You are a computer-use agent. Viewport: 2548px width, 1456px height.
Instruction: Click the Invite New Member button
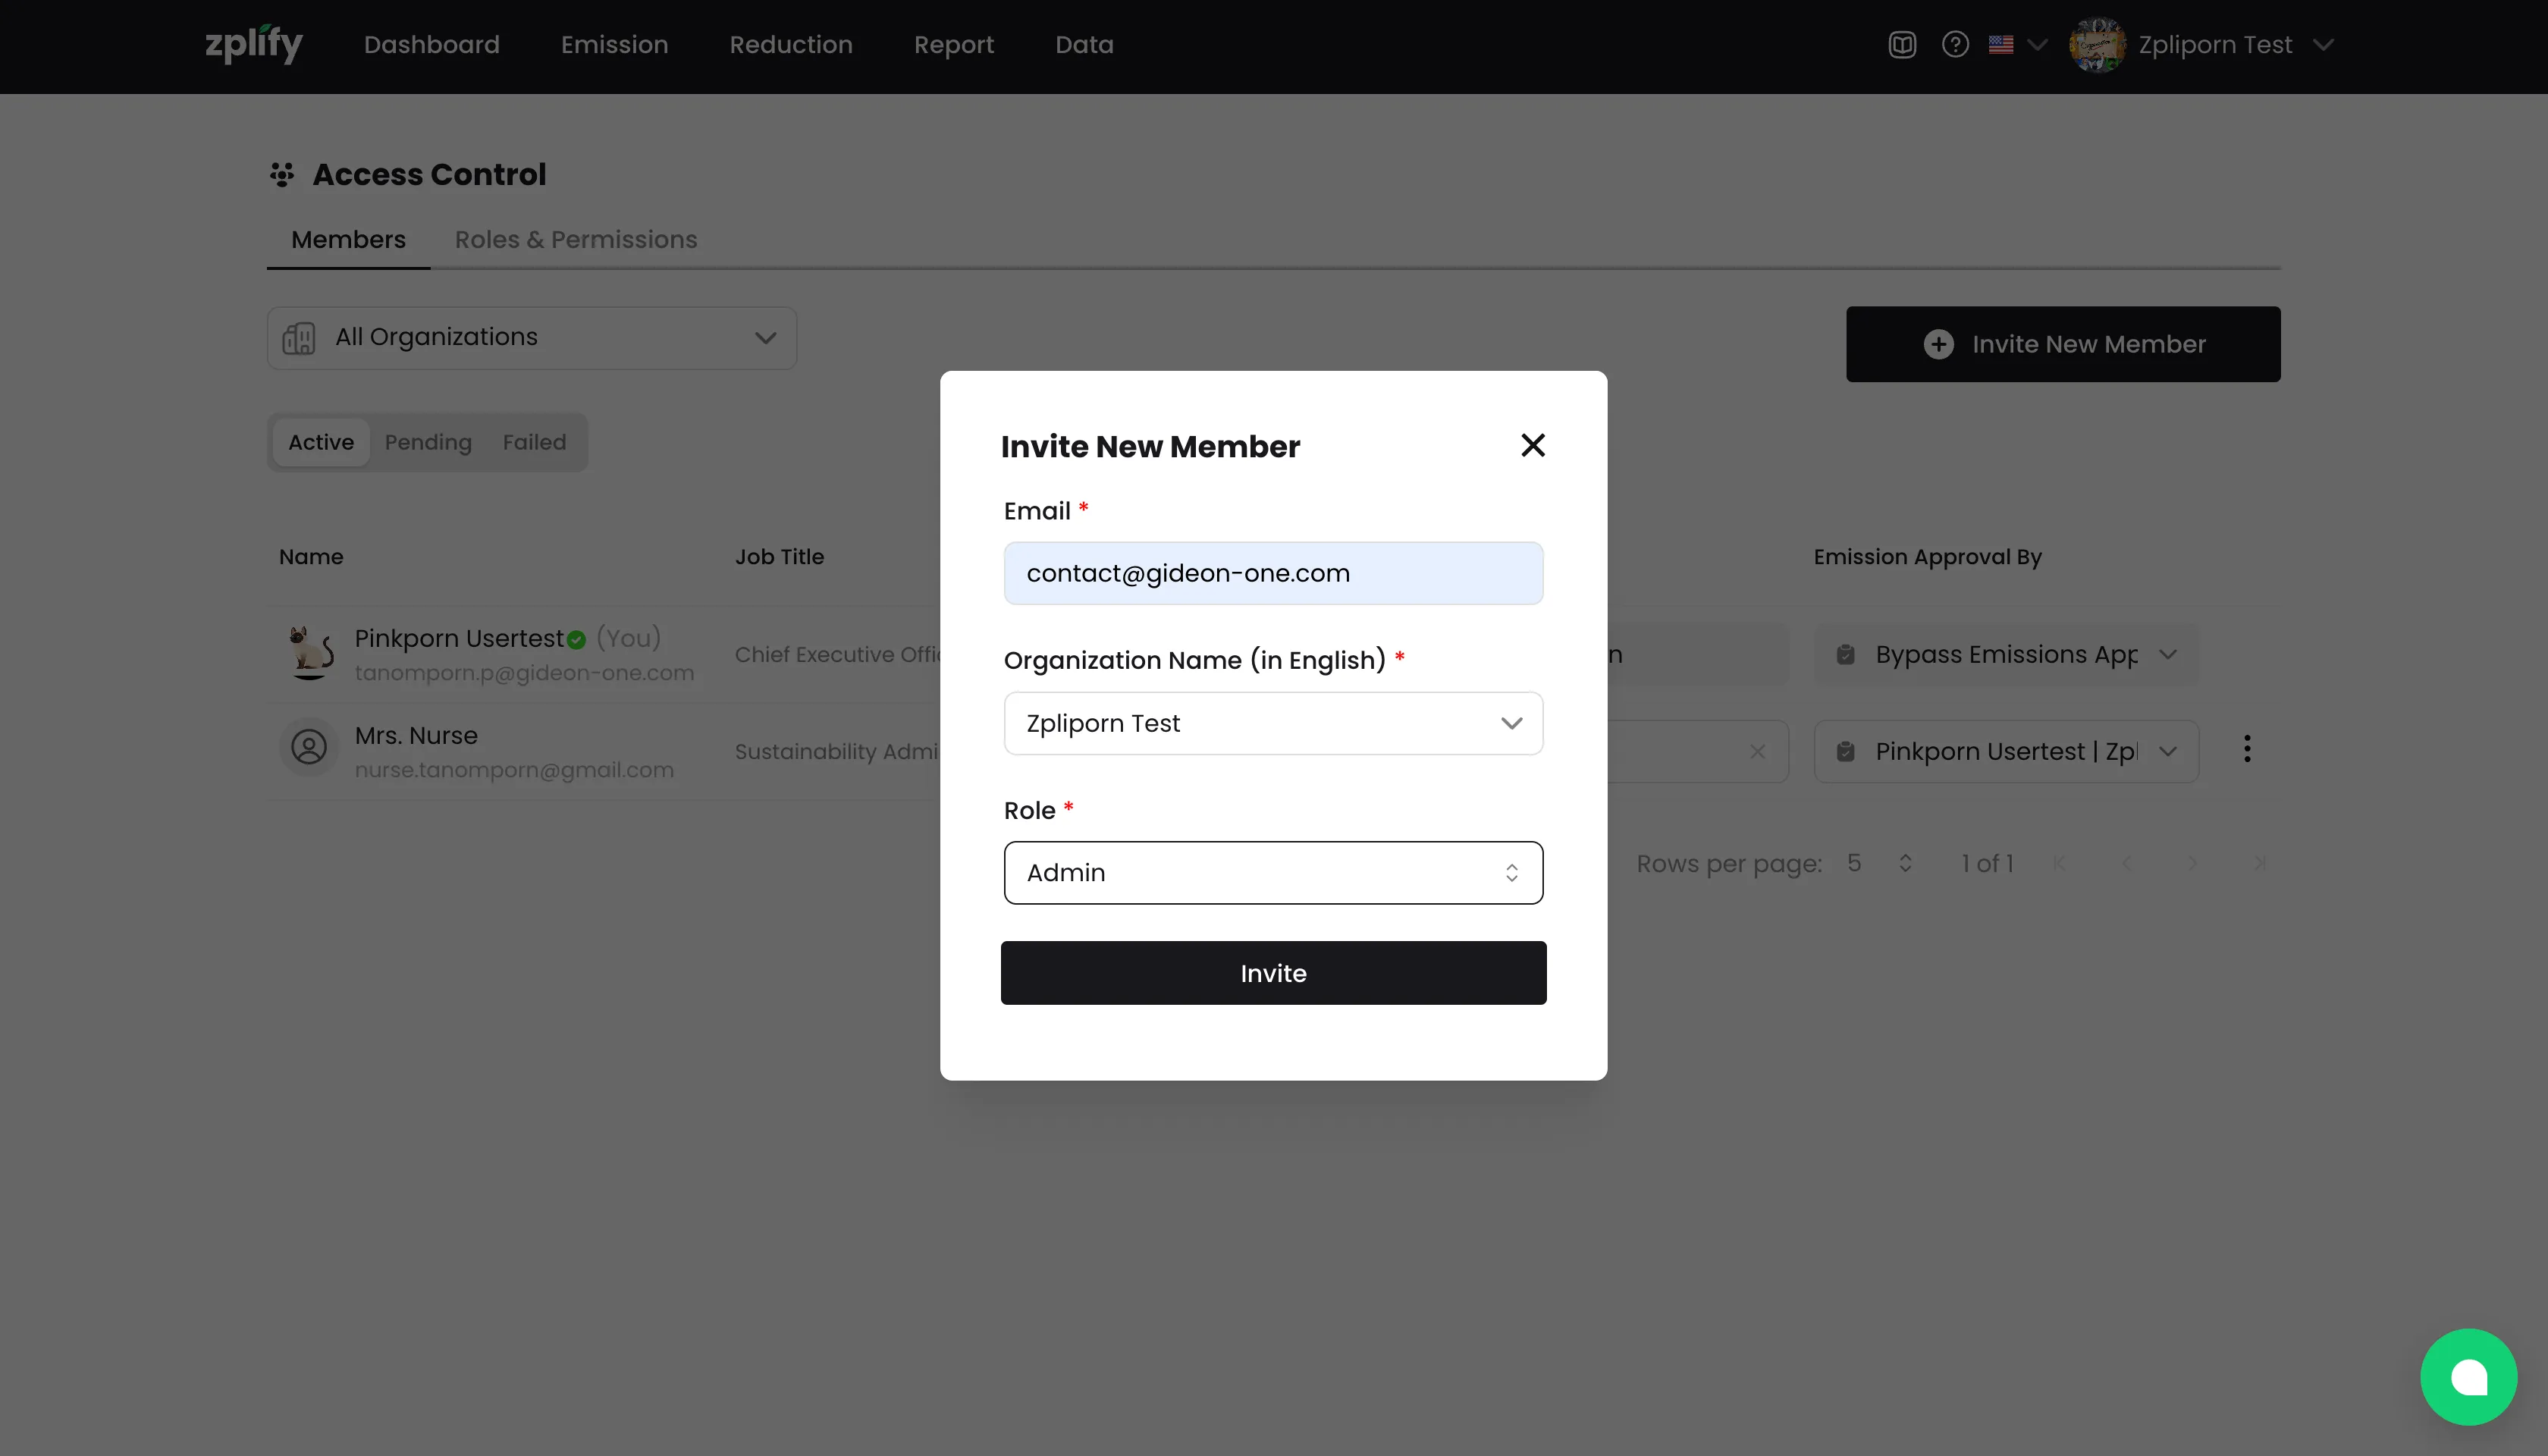2062,344
